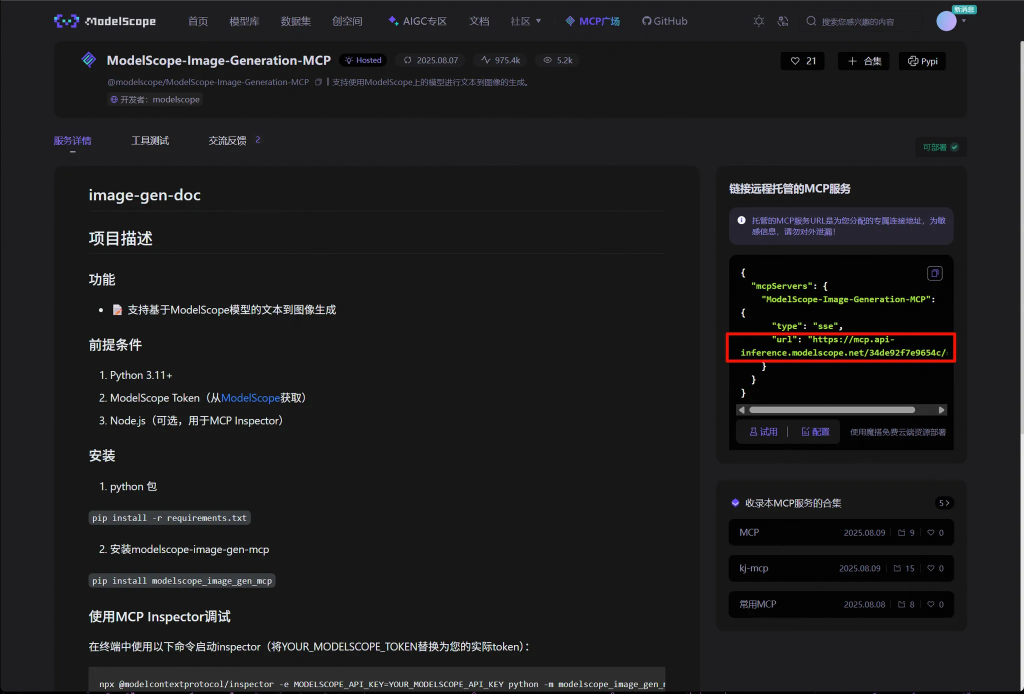The width and height of the screenshot is (1024, 694).
Task: Copy the MCP config JSON icon
Action: (x=935, y=273)
